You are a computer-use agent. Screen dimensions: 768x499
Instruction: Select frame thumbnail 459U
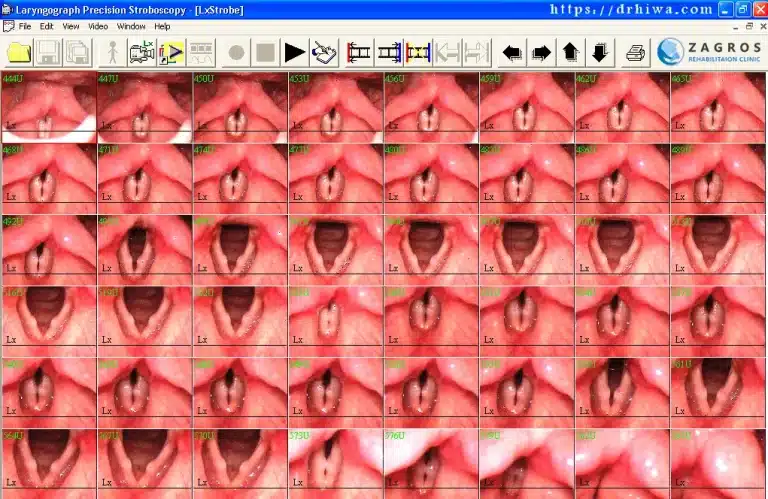tap(527, 107)
